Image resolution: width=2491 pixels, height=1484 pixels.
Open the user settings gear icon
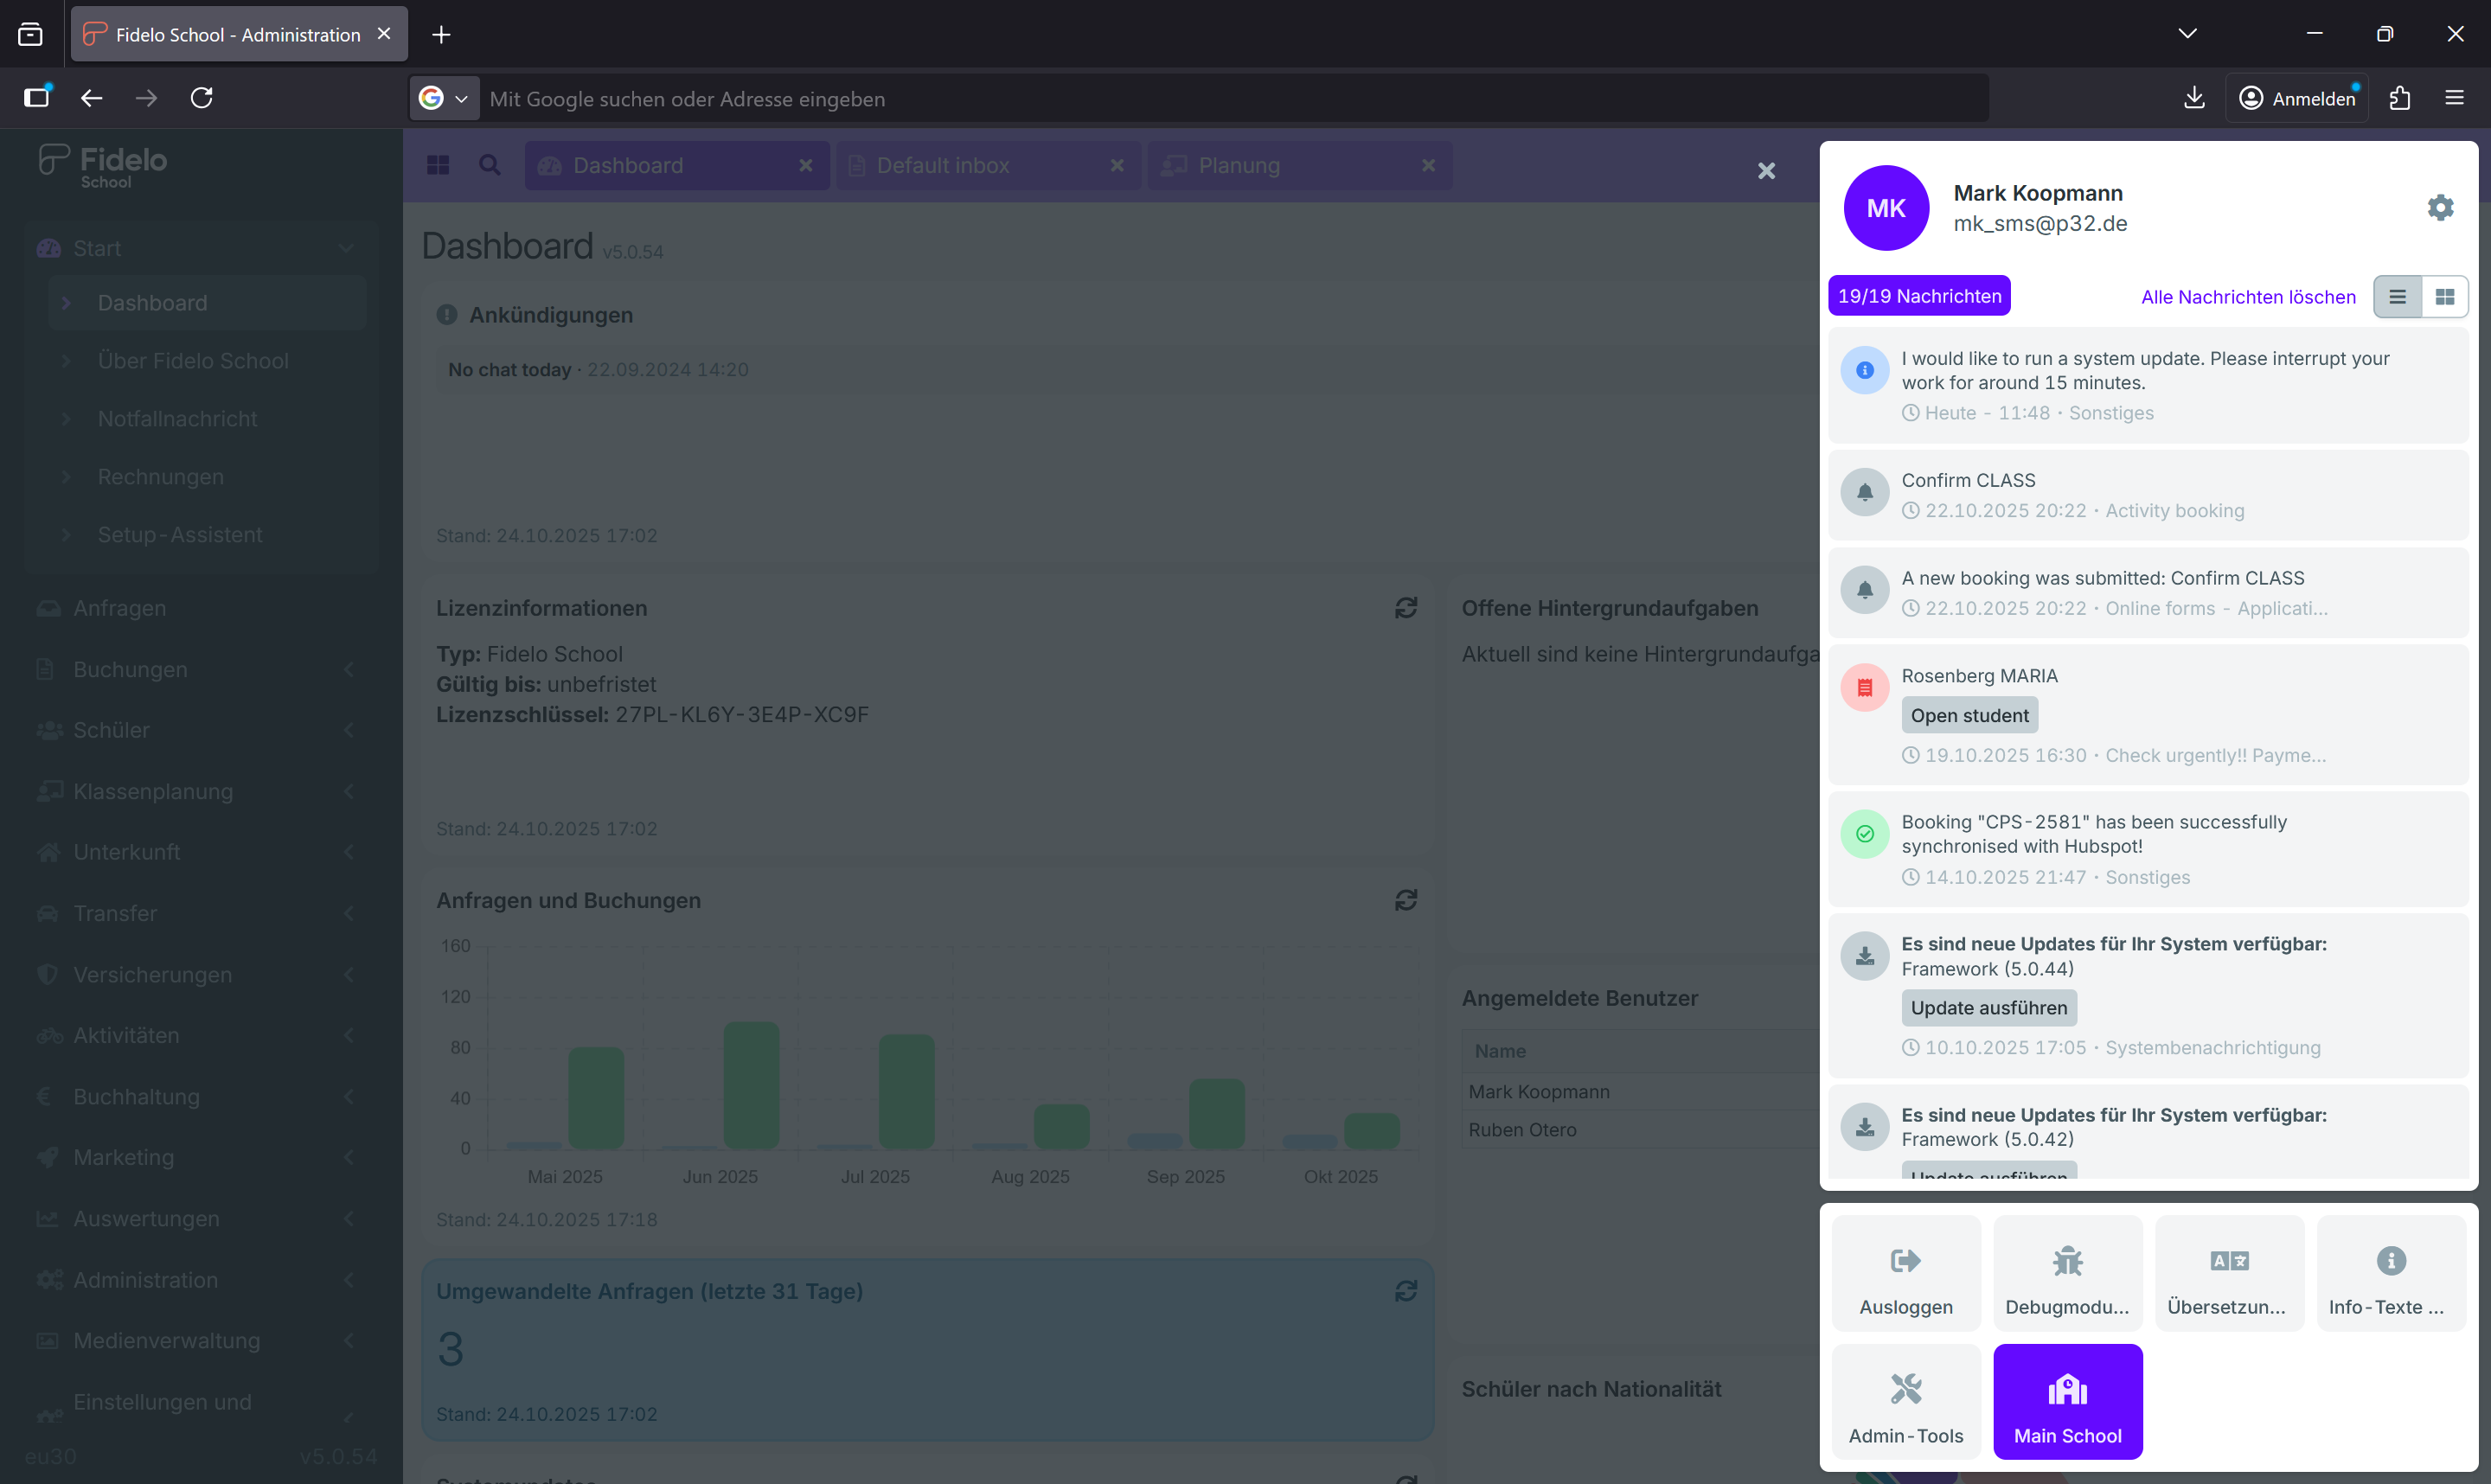point(2440,207)
